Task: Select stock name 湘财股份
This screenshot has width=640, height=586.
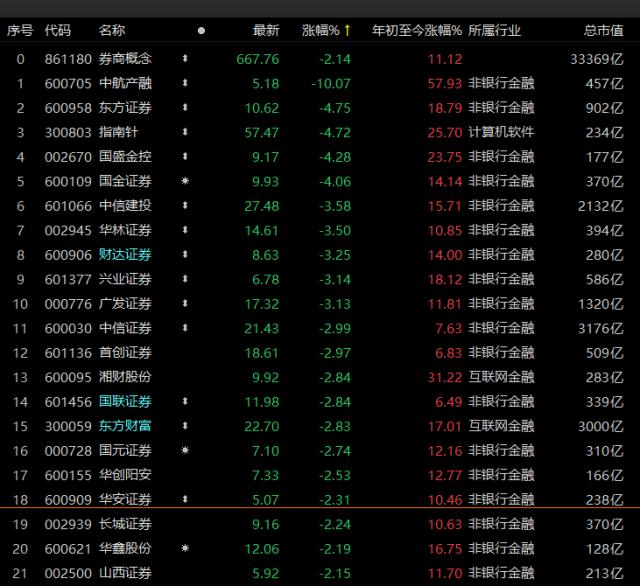Action: [125, 377]
